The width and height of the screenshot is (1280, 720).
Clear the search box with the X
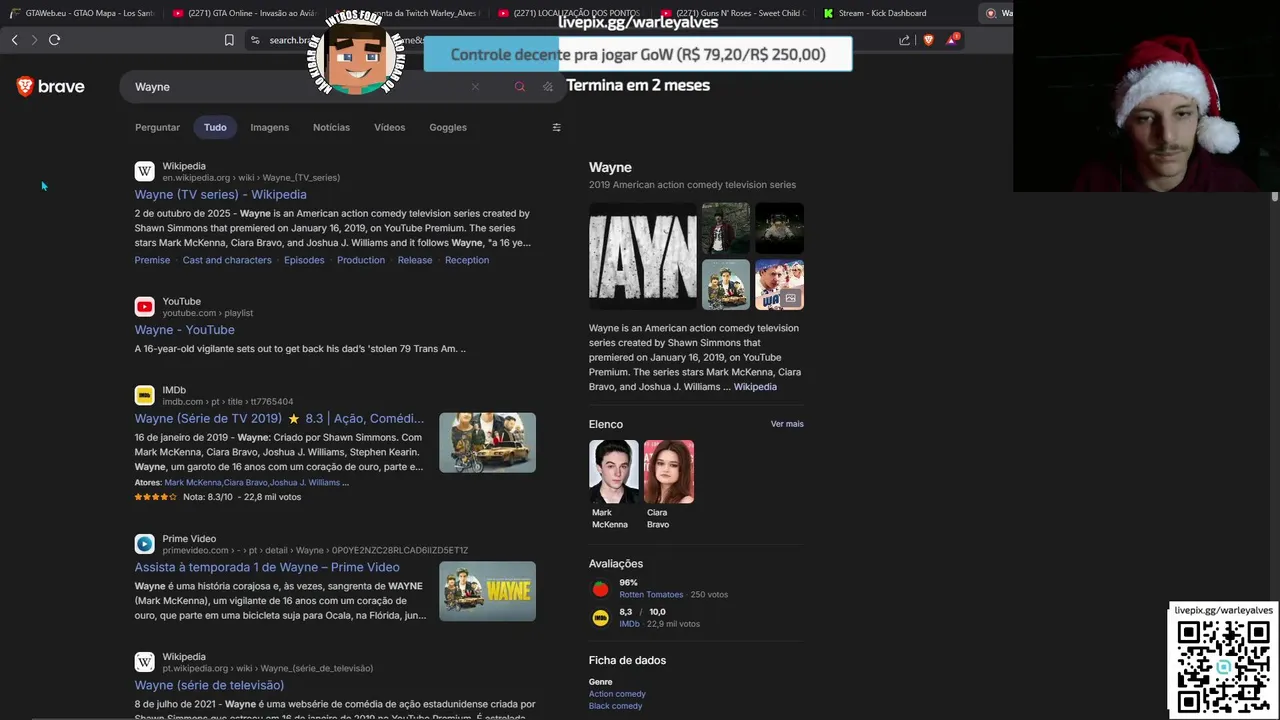(x=475, y=87)
